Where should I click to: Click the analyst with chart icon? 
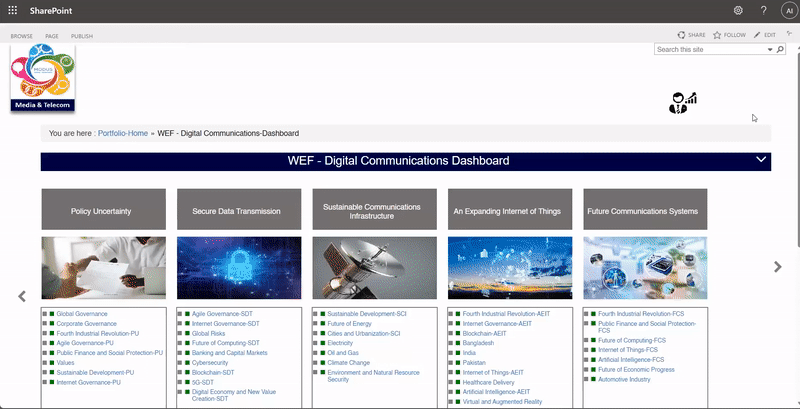click(683, 103)
